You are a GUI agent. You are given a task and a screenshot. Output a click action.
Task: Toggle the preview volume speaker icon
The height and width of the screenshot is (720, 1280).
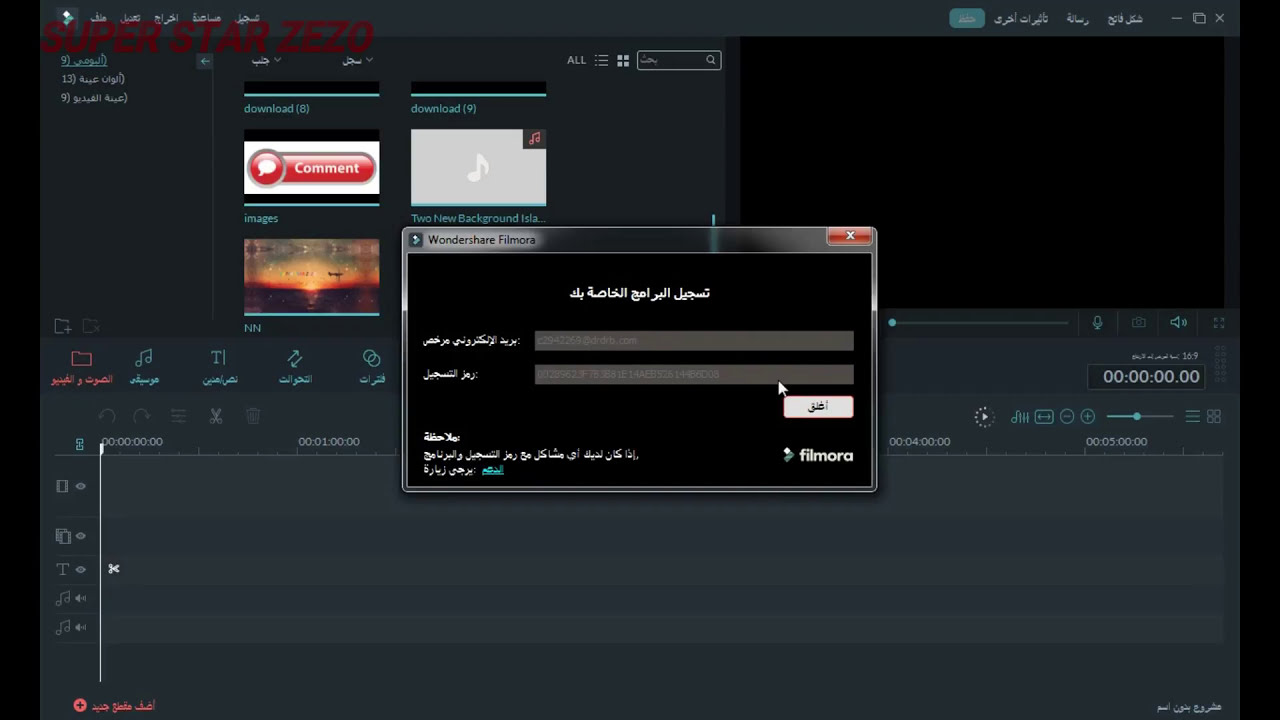pyautogui.click(x=1179, y=322)
